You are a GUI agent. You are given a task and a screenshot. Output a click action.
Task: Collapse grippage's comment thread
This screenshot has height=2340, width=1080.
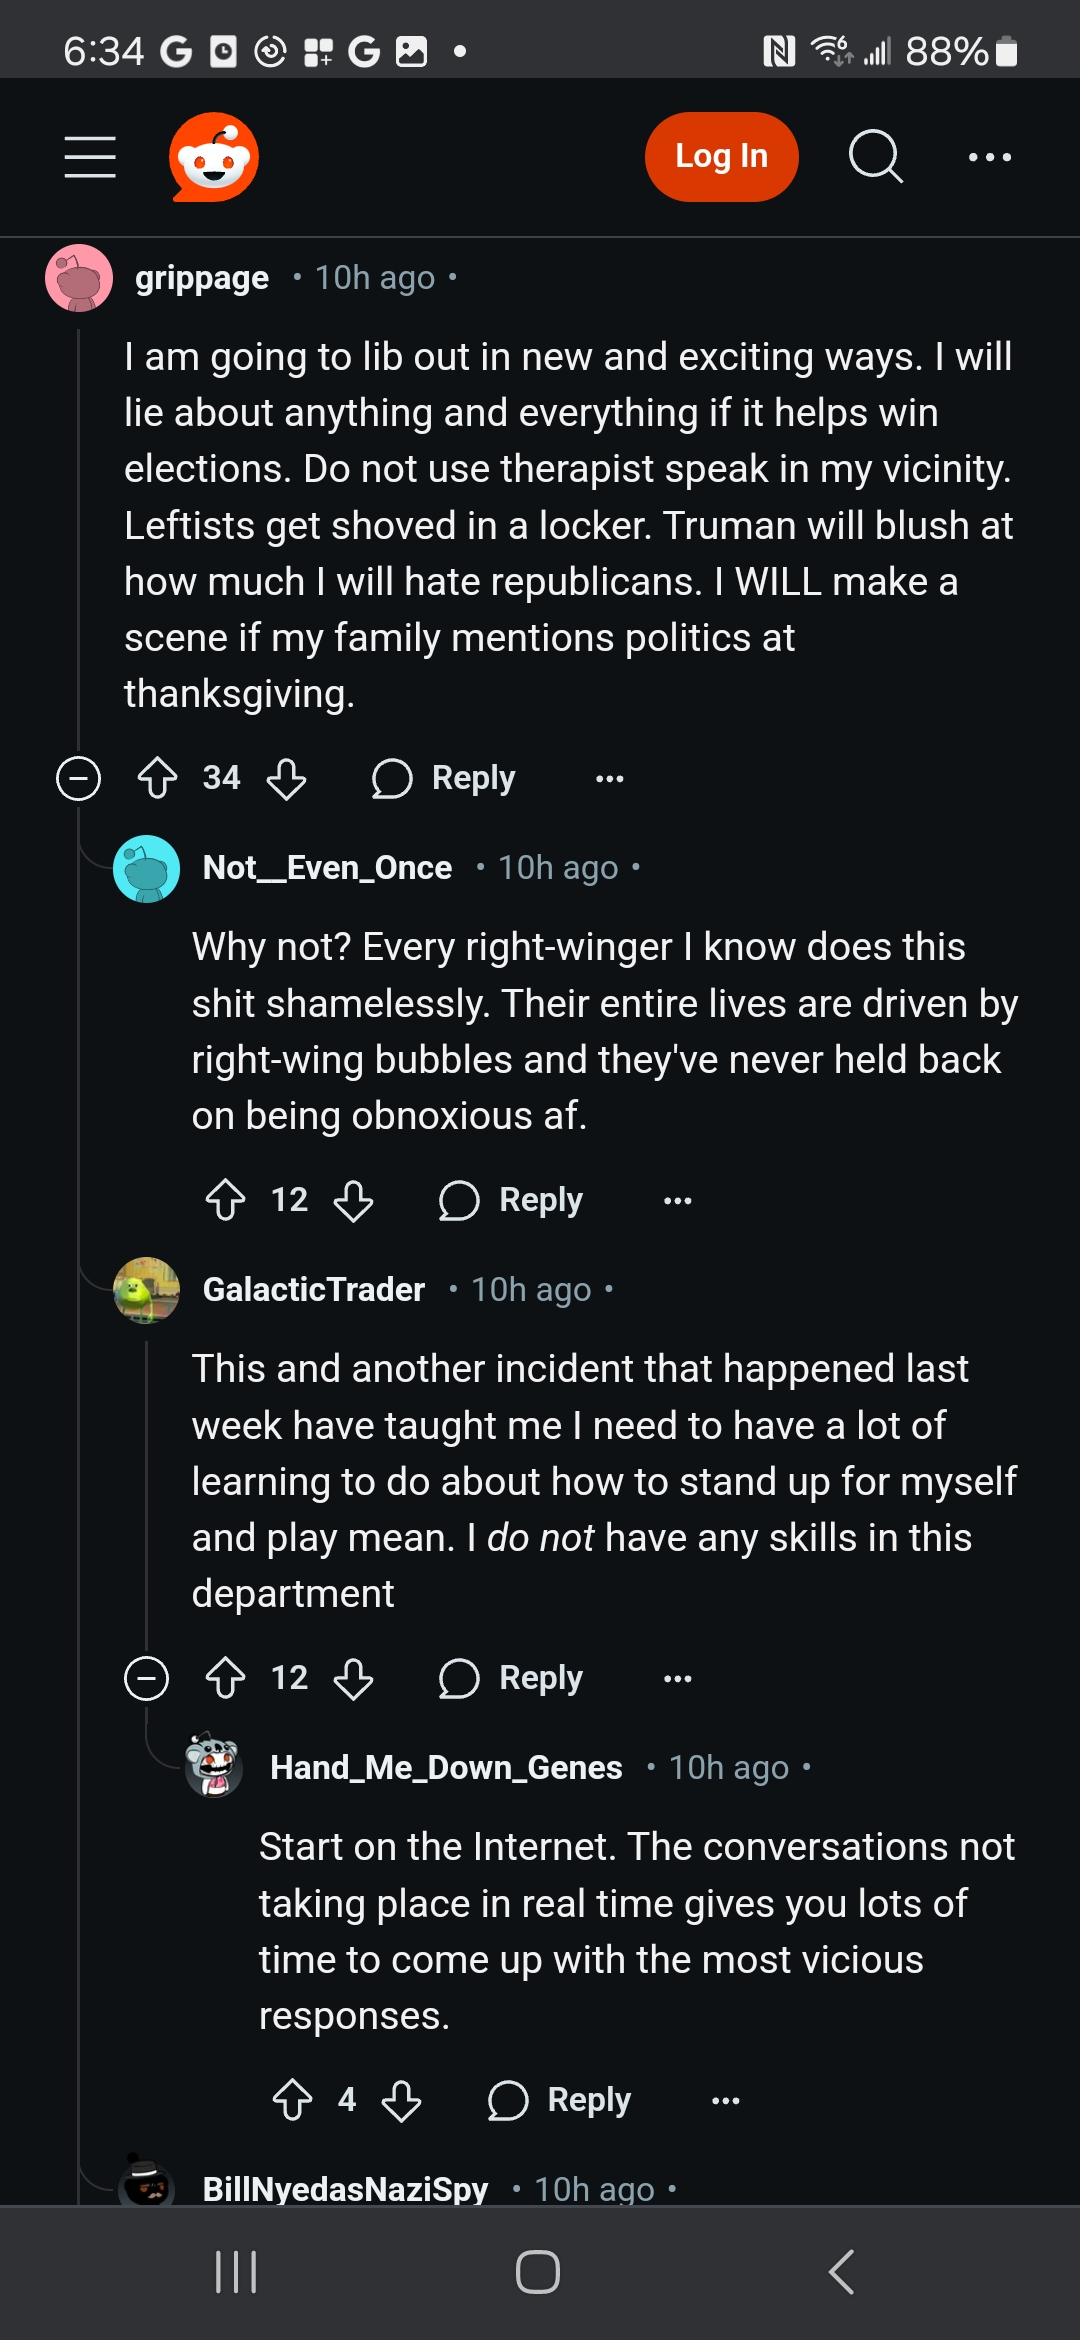point(78,778)
